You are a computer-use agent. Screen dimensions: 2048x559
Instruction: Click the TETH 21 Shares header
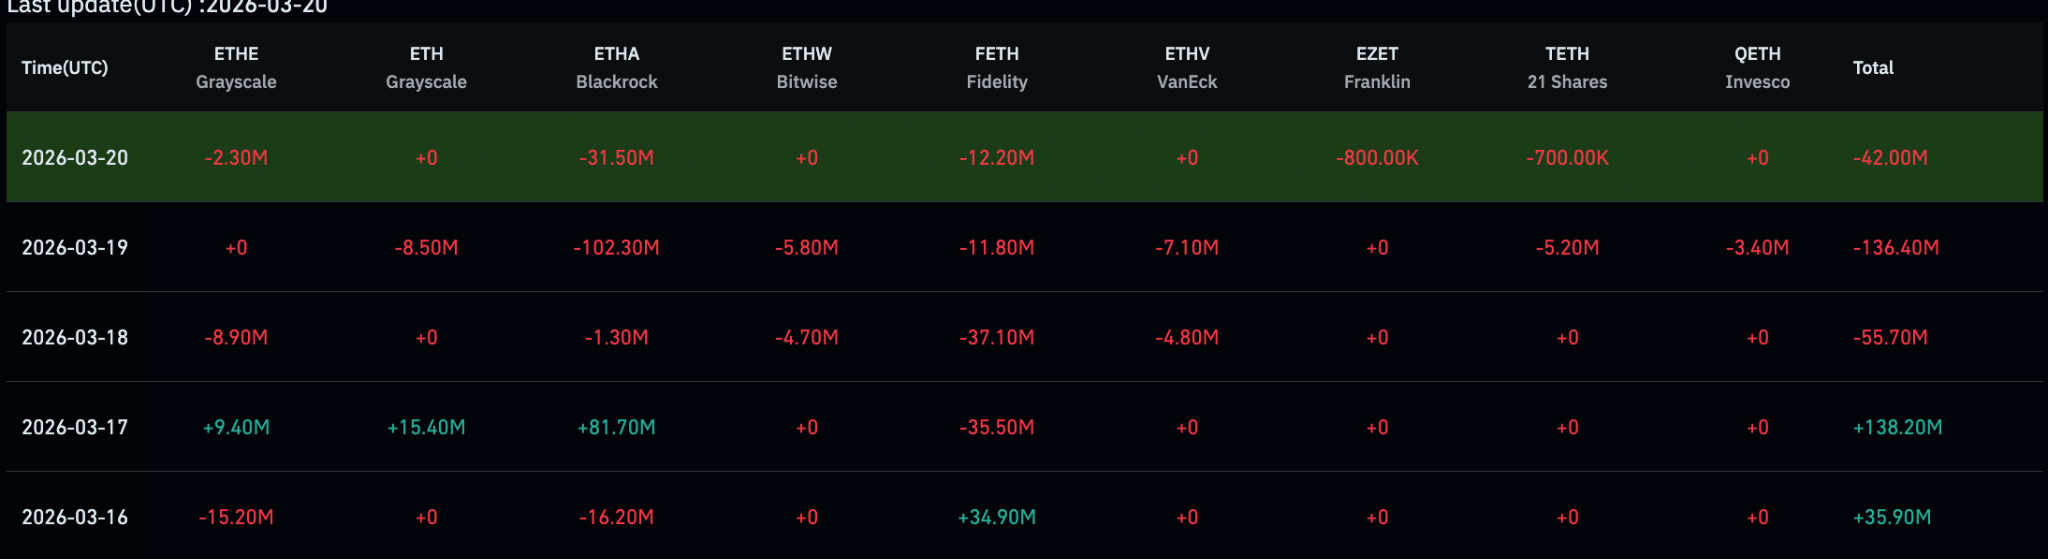[1567, 67]
